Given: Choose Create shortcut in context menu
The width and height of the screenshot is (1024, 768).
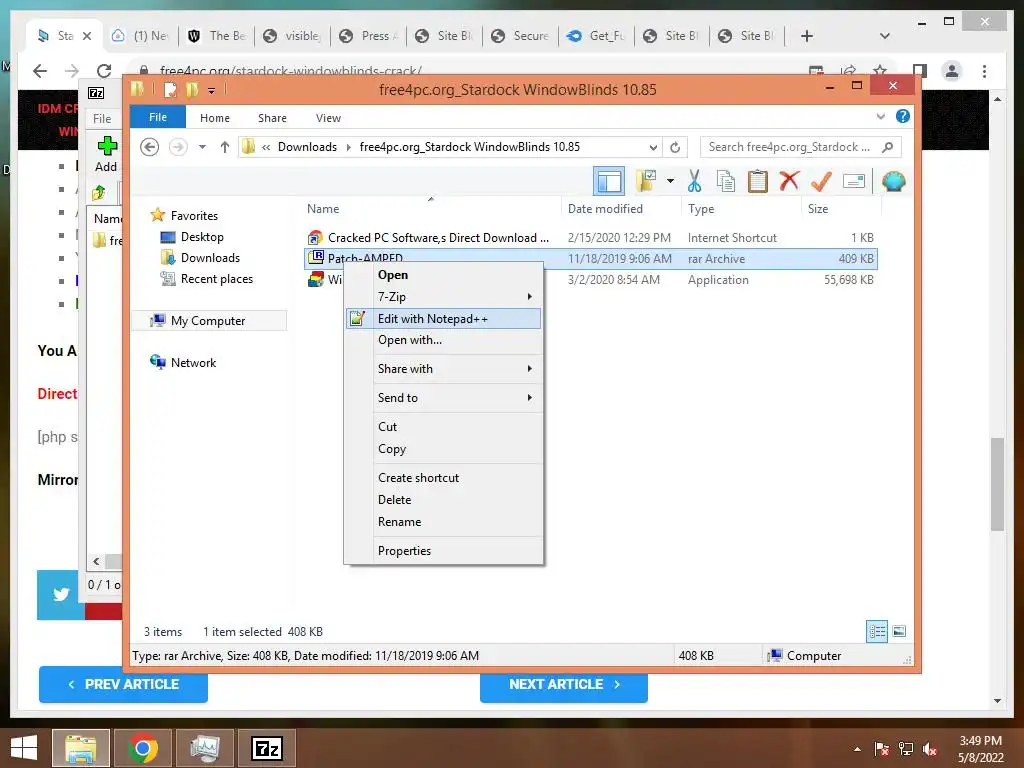Looking at the screenshot, I should (x=444, y=477).
